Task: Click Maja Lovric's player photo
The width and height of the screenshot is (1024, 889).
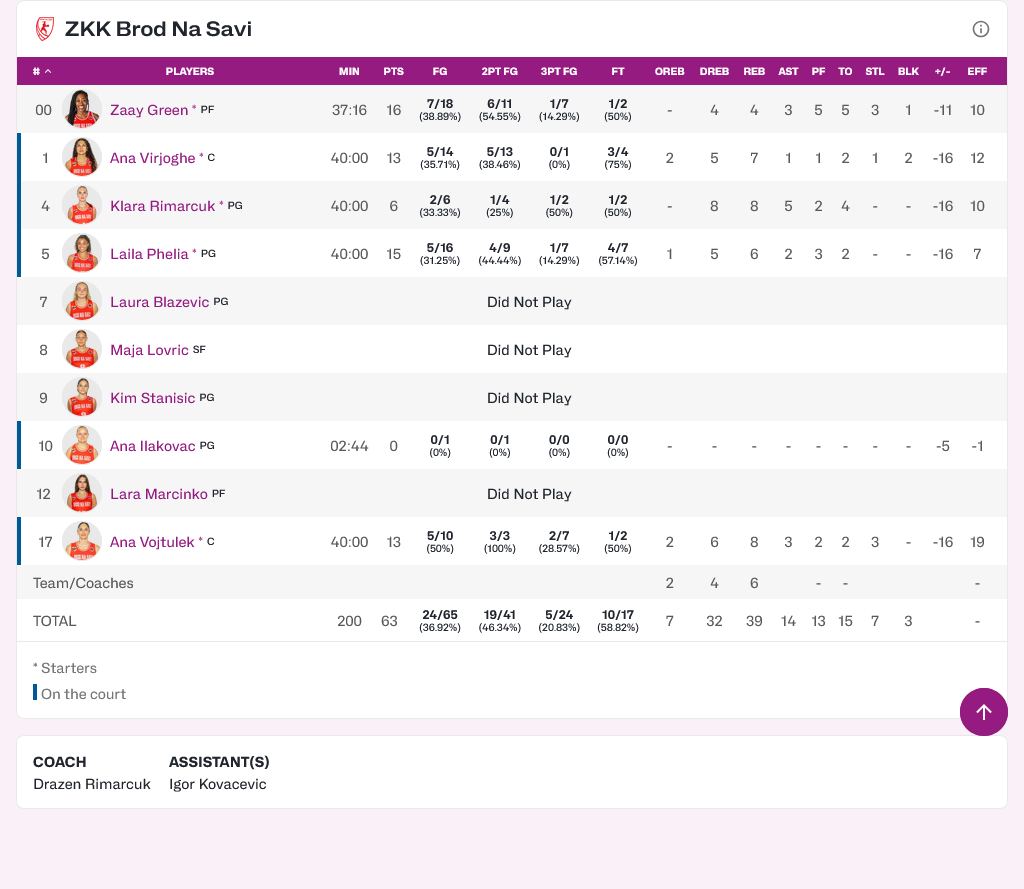Action: pos(82,349)
